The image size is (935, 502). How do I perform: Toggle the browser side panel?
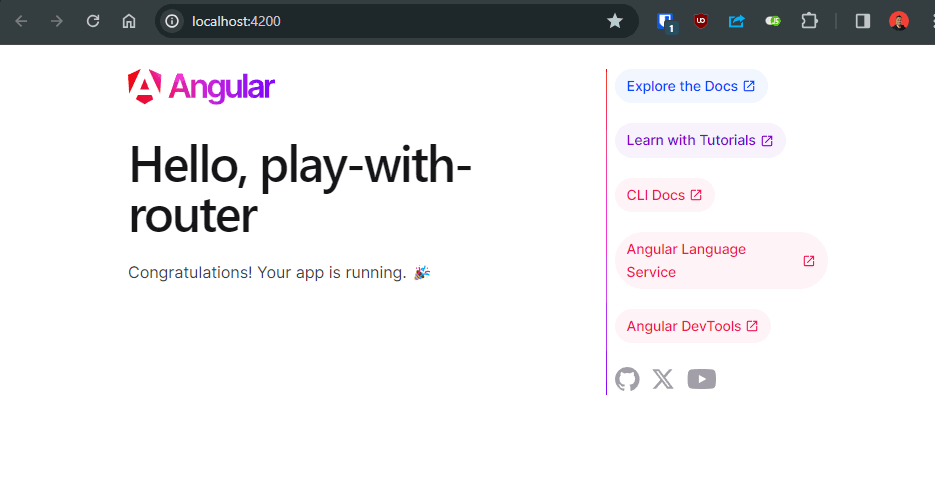[862, 21]
